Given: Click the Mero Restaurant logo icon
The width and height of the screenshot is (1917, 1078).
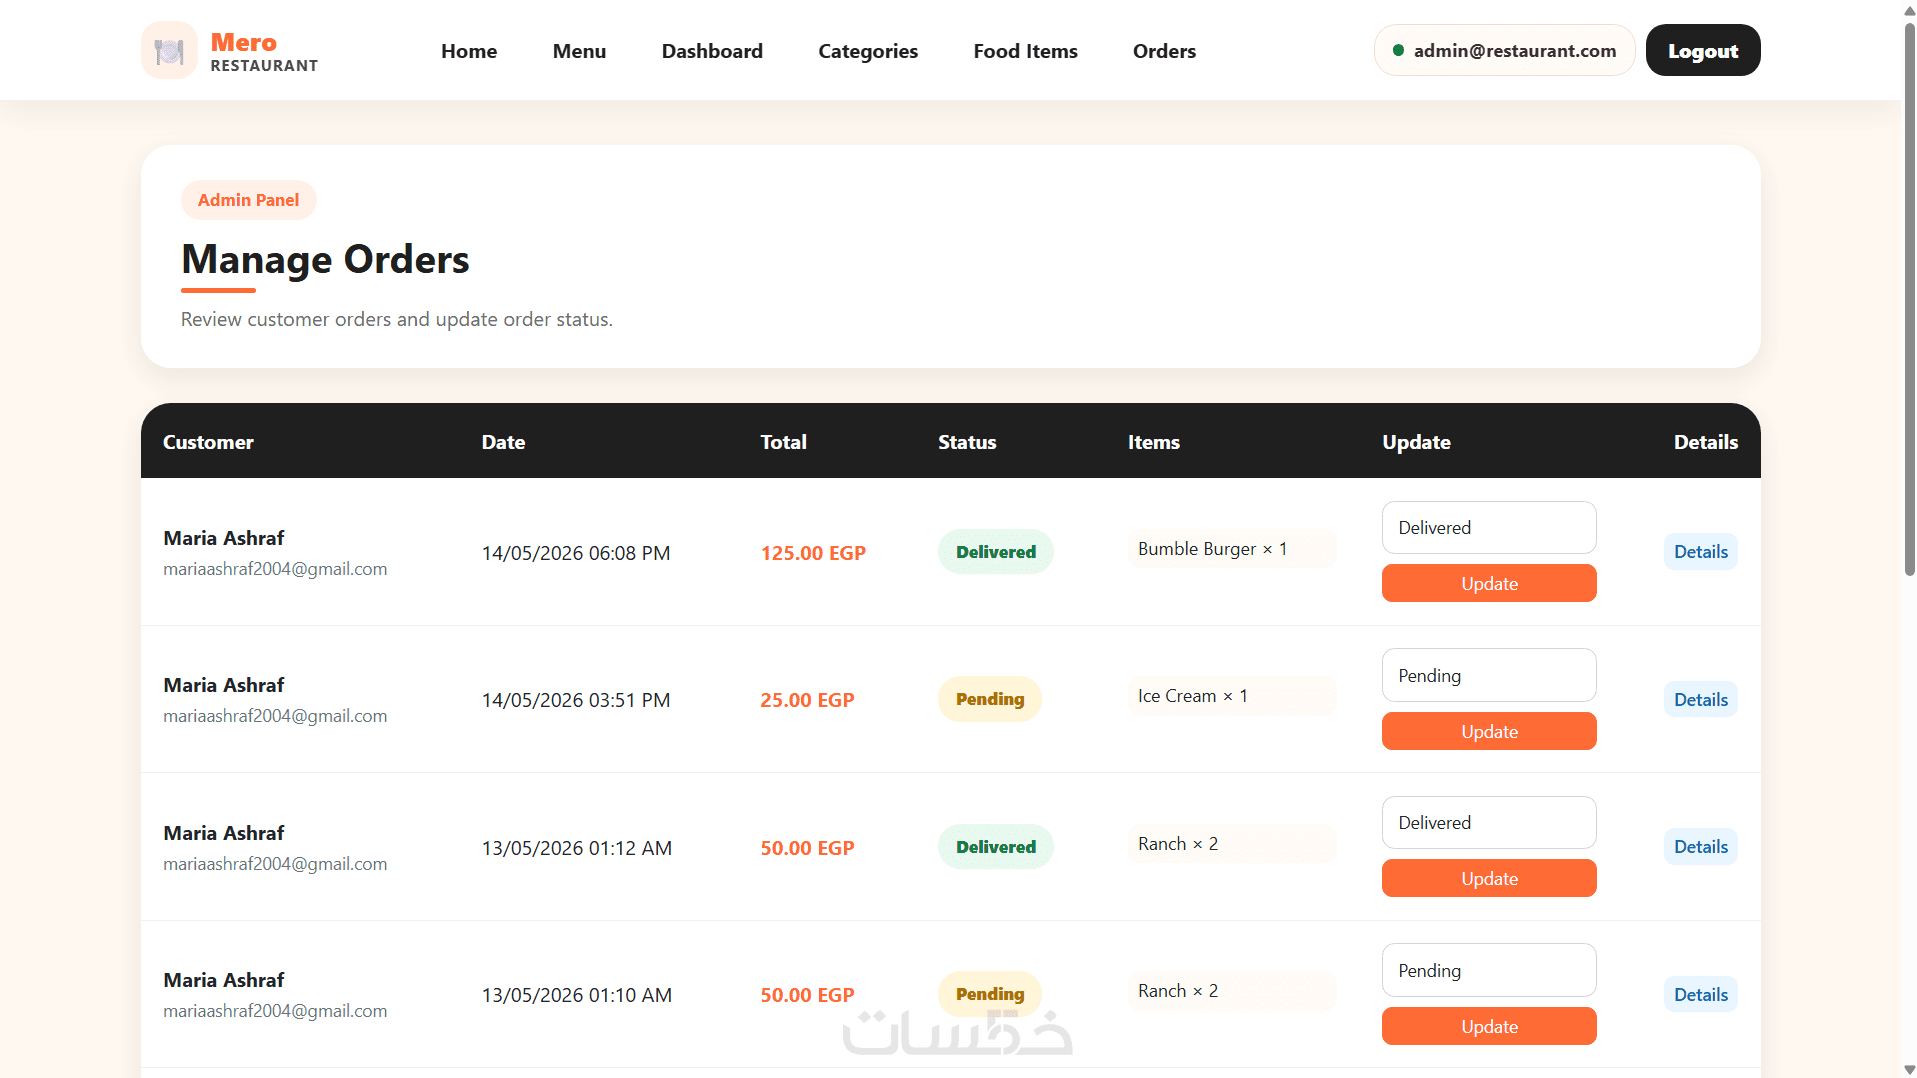Looking at the screenshot, I should tap(169, 50).
